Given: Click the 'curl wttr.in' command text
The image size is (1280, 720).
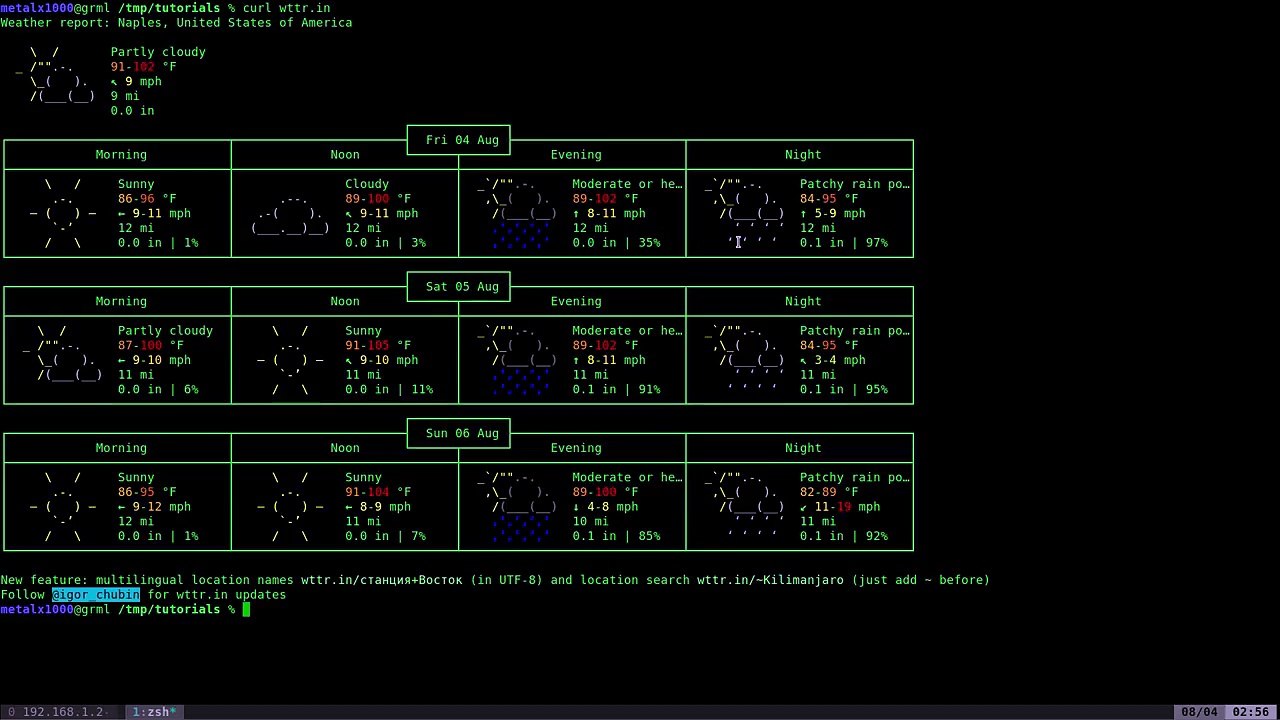Looking at the screenshot, I should pos(286,8).
